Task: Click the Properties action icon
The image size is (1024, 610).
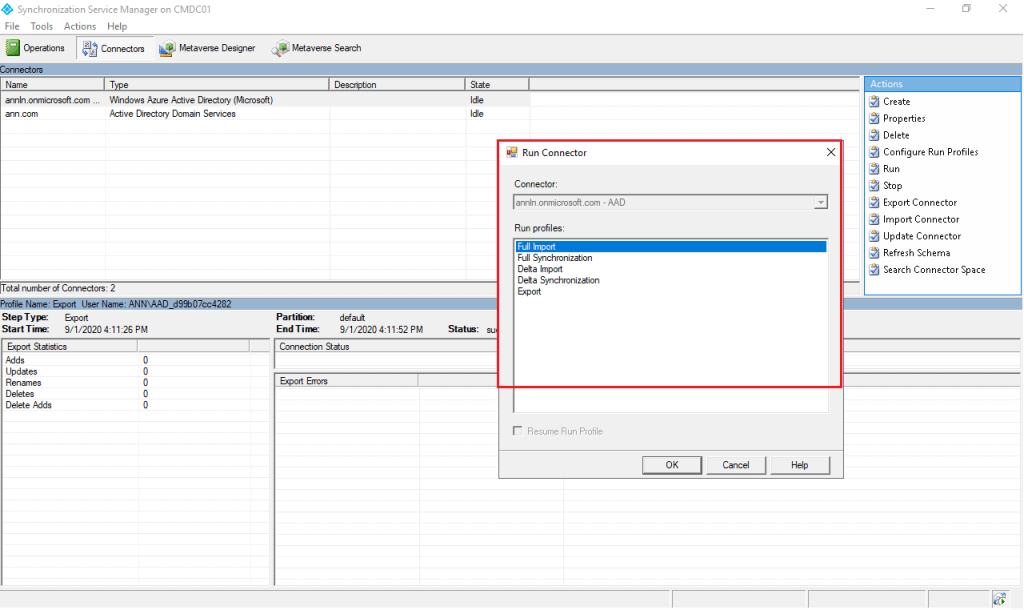Action: pyautogui.click(x=874, y=118)
